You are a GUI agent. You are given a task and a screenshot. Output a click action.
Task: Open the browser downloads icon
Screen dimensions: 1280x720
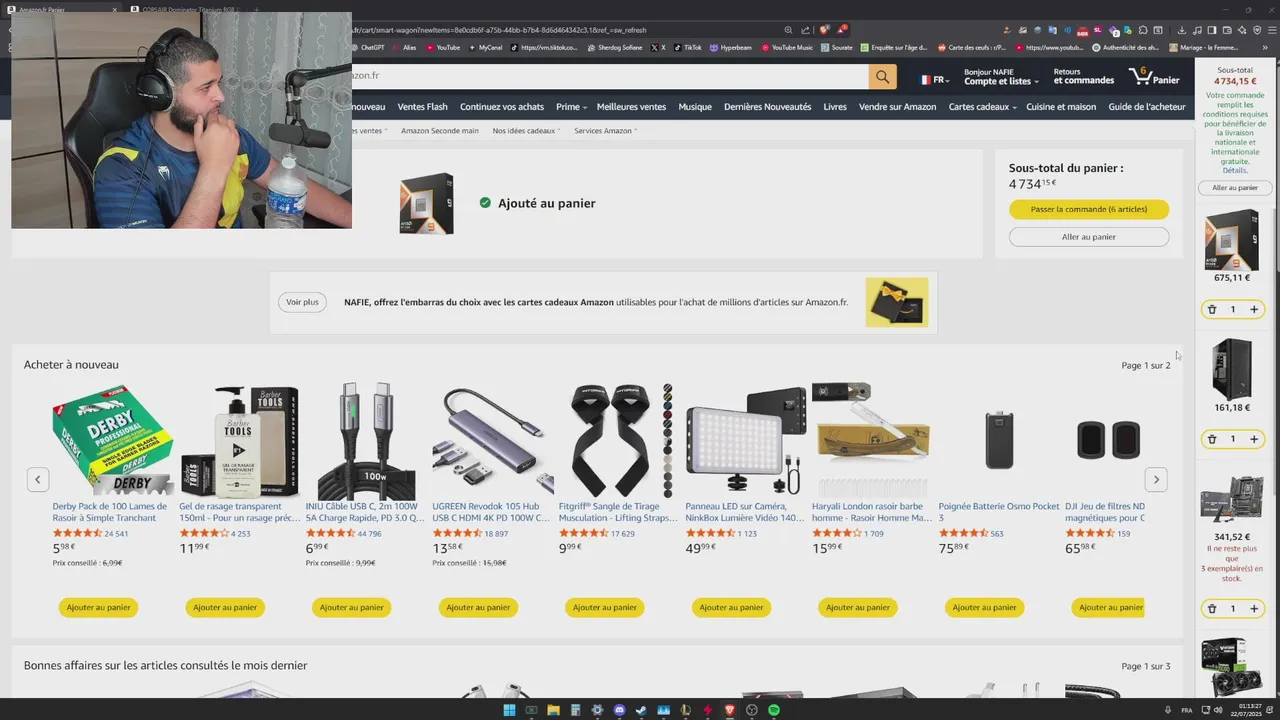point(1182,30)
